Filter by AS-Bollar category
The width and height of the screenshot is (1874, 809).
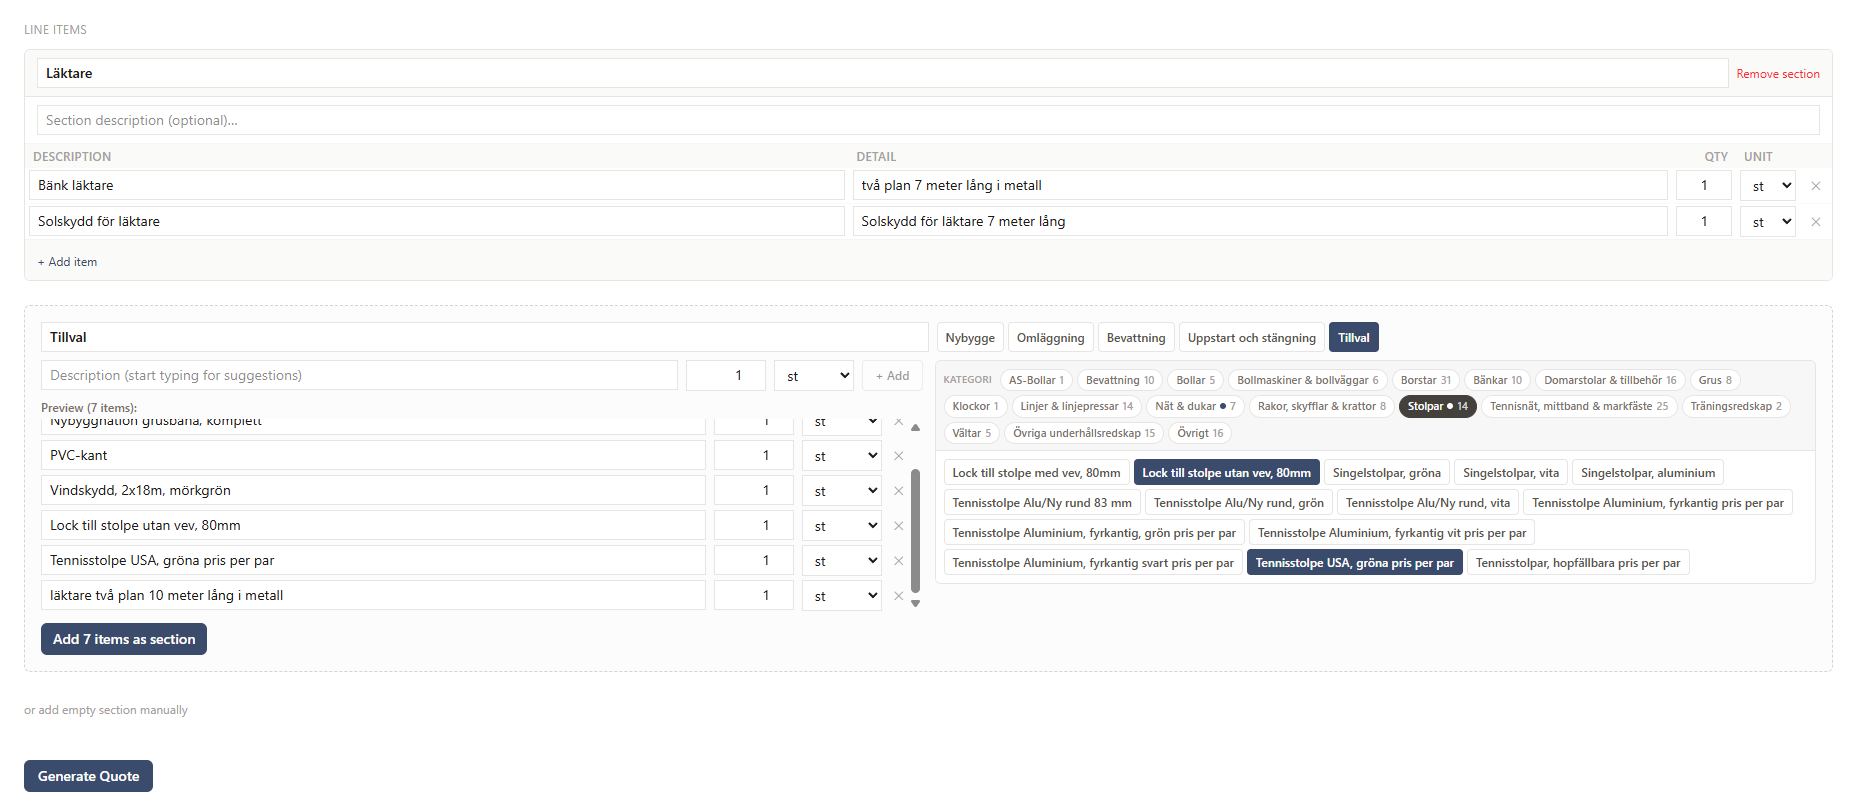(1036, 380)
